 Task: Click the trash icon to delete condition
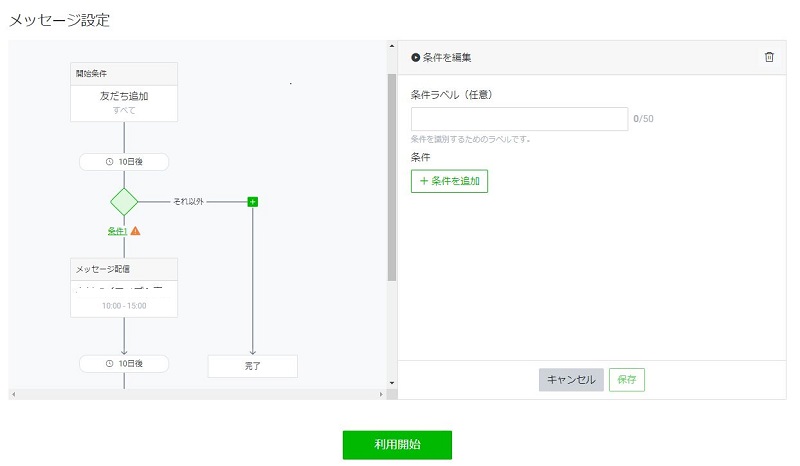[769, 58]
